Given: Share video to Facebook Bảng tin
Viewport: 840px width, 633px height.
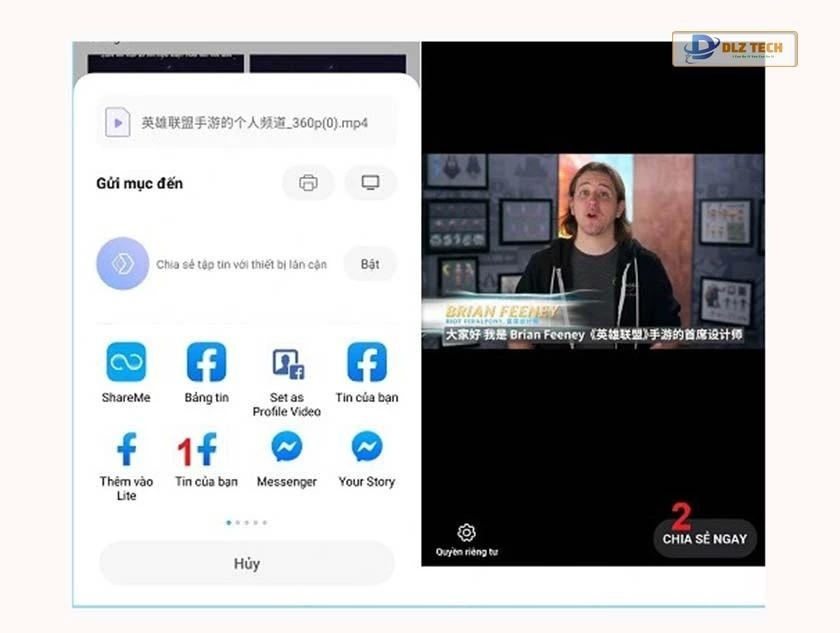Looking at the screenshot, I should [205, 363].
